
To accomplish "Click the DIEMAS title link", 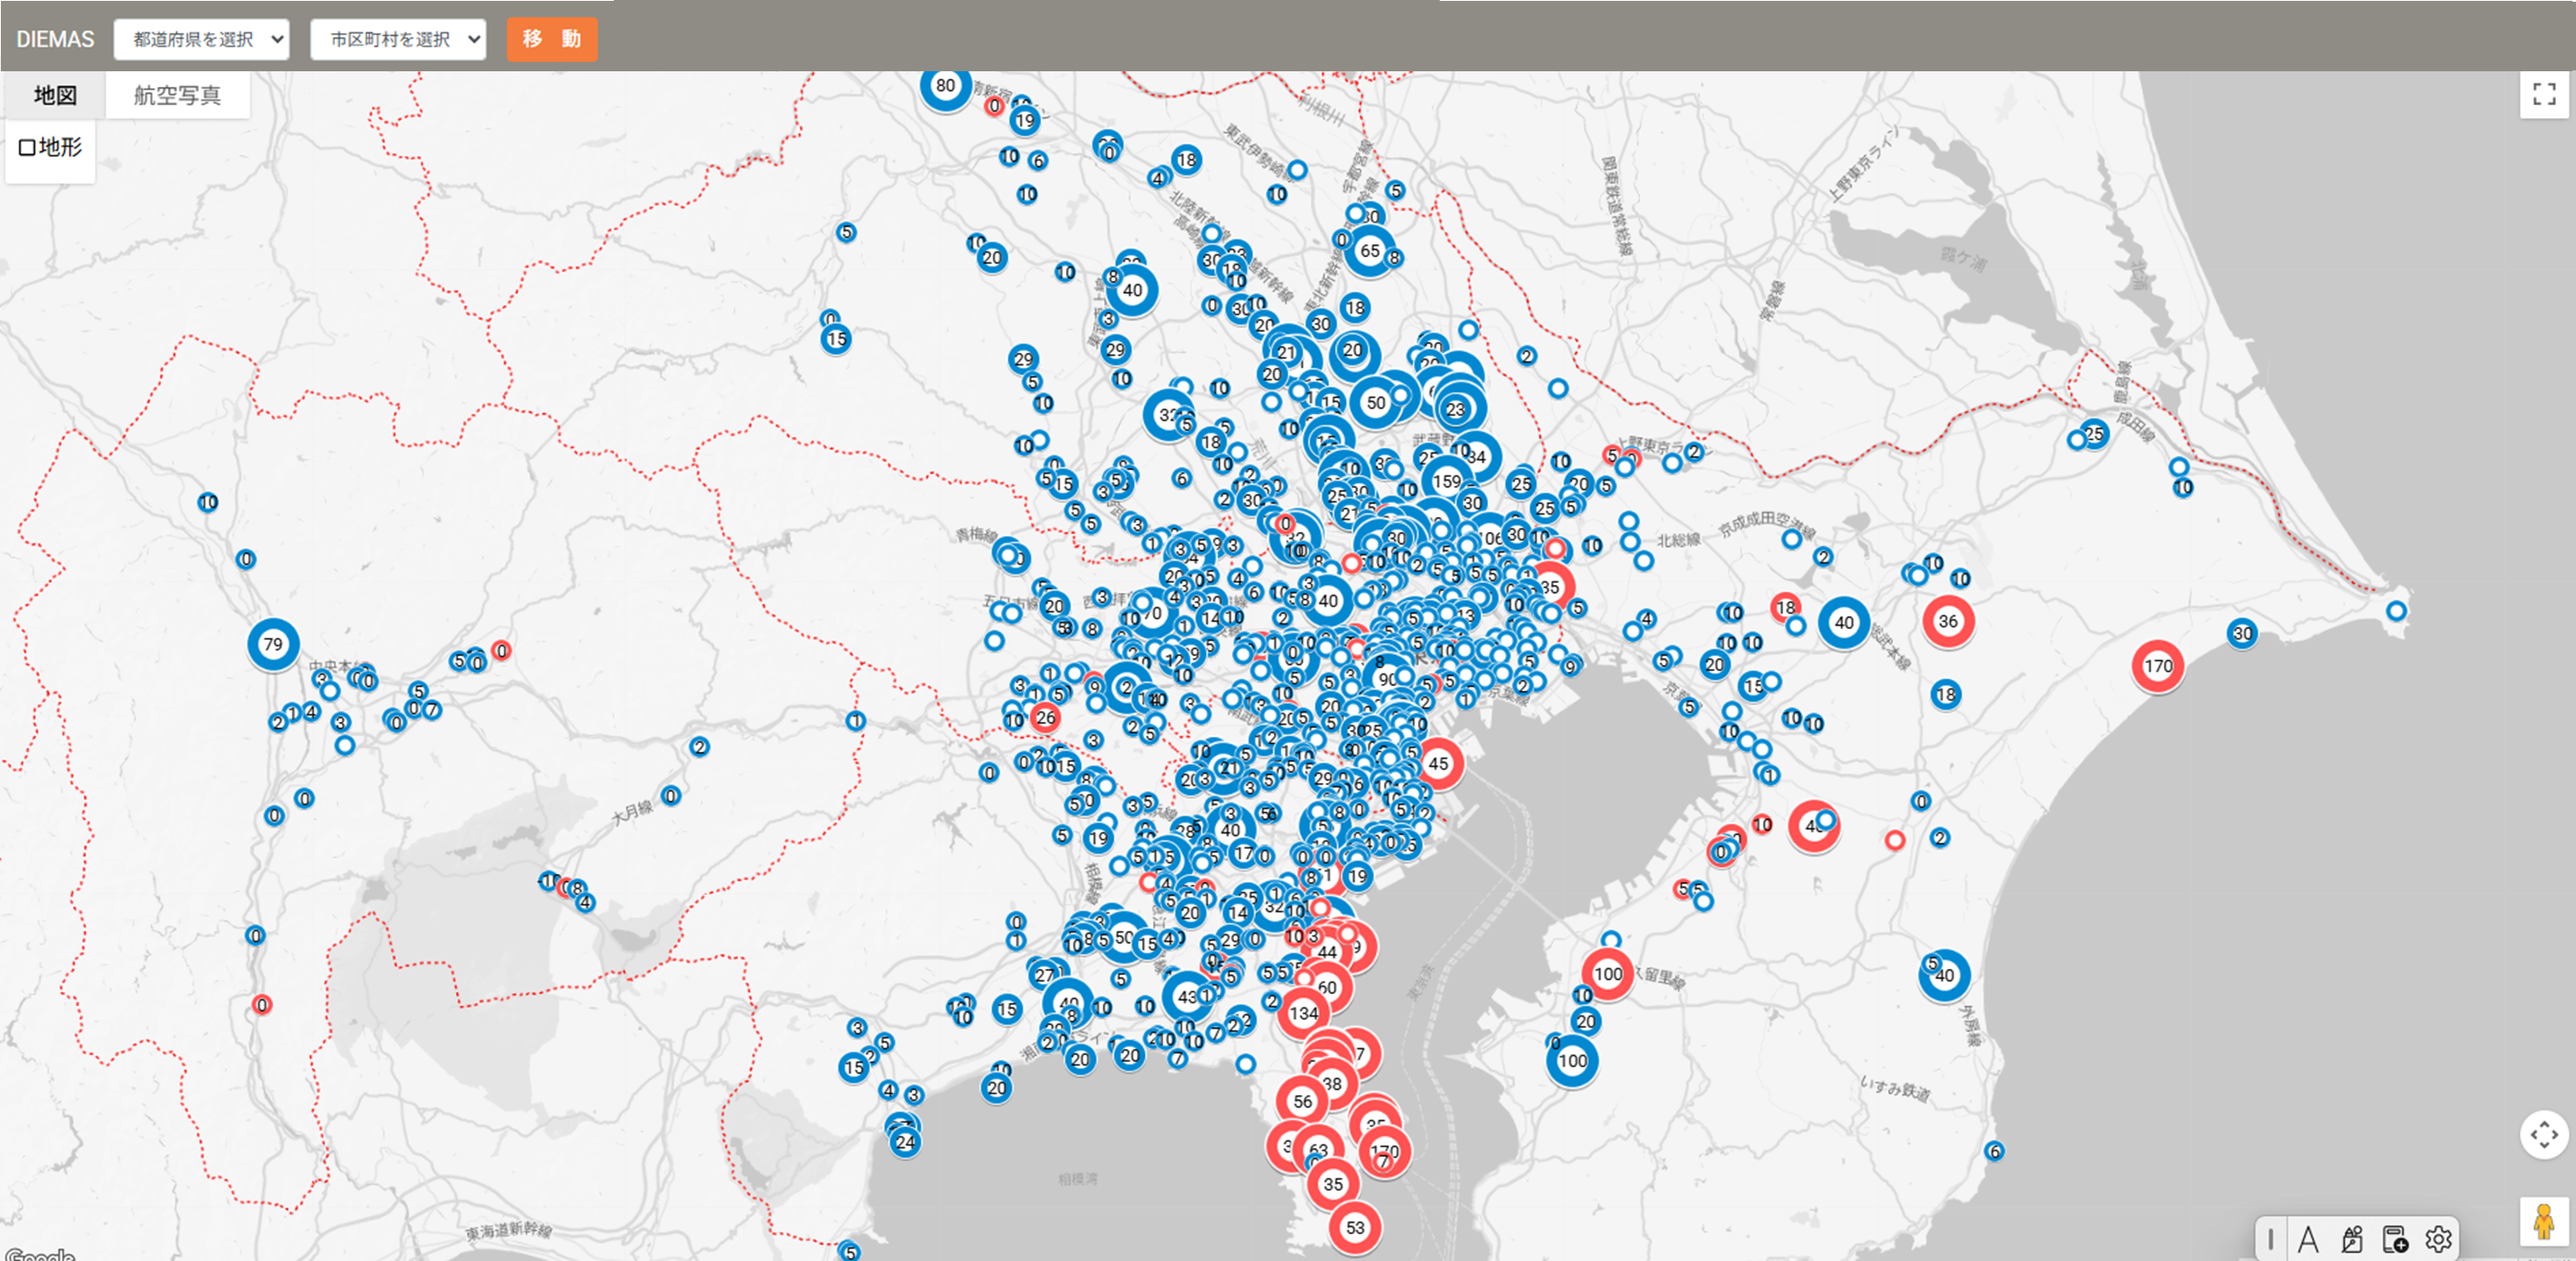I will pos(55,40).
